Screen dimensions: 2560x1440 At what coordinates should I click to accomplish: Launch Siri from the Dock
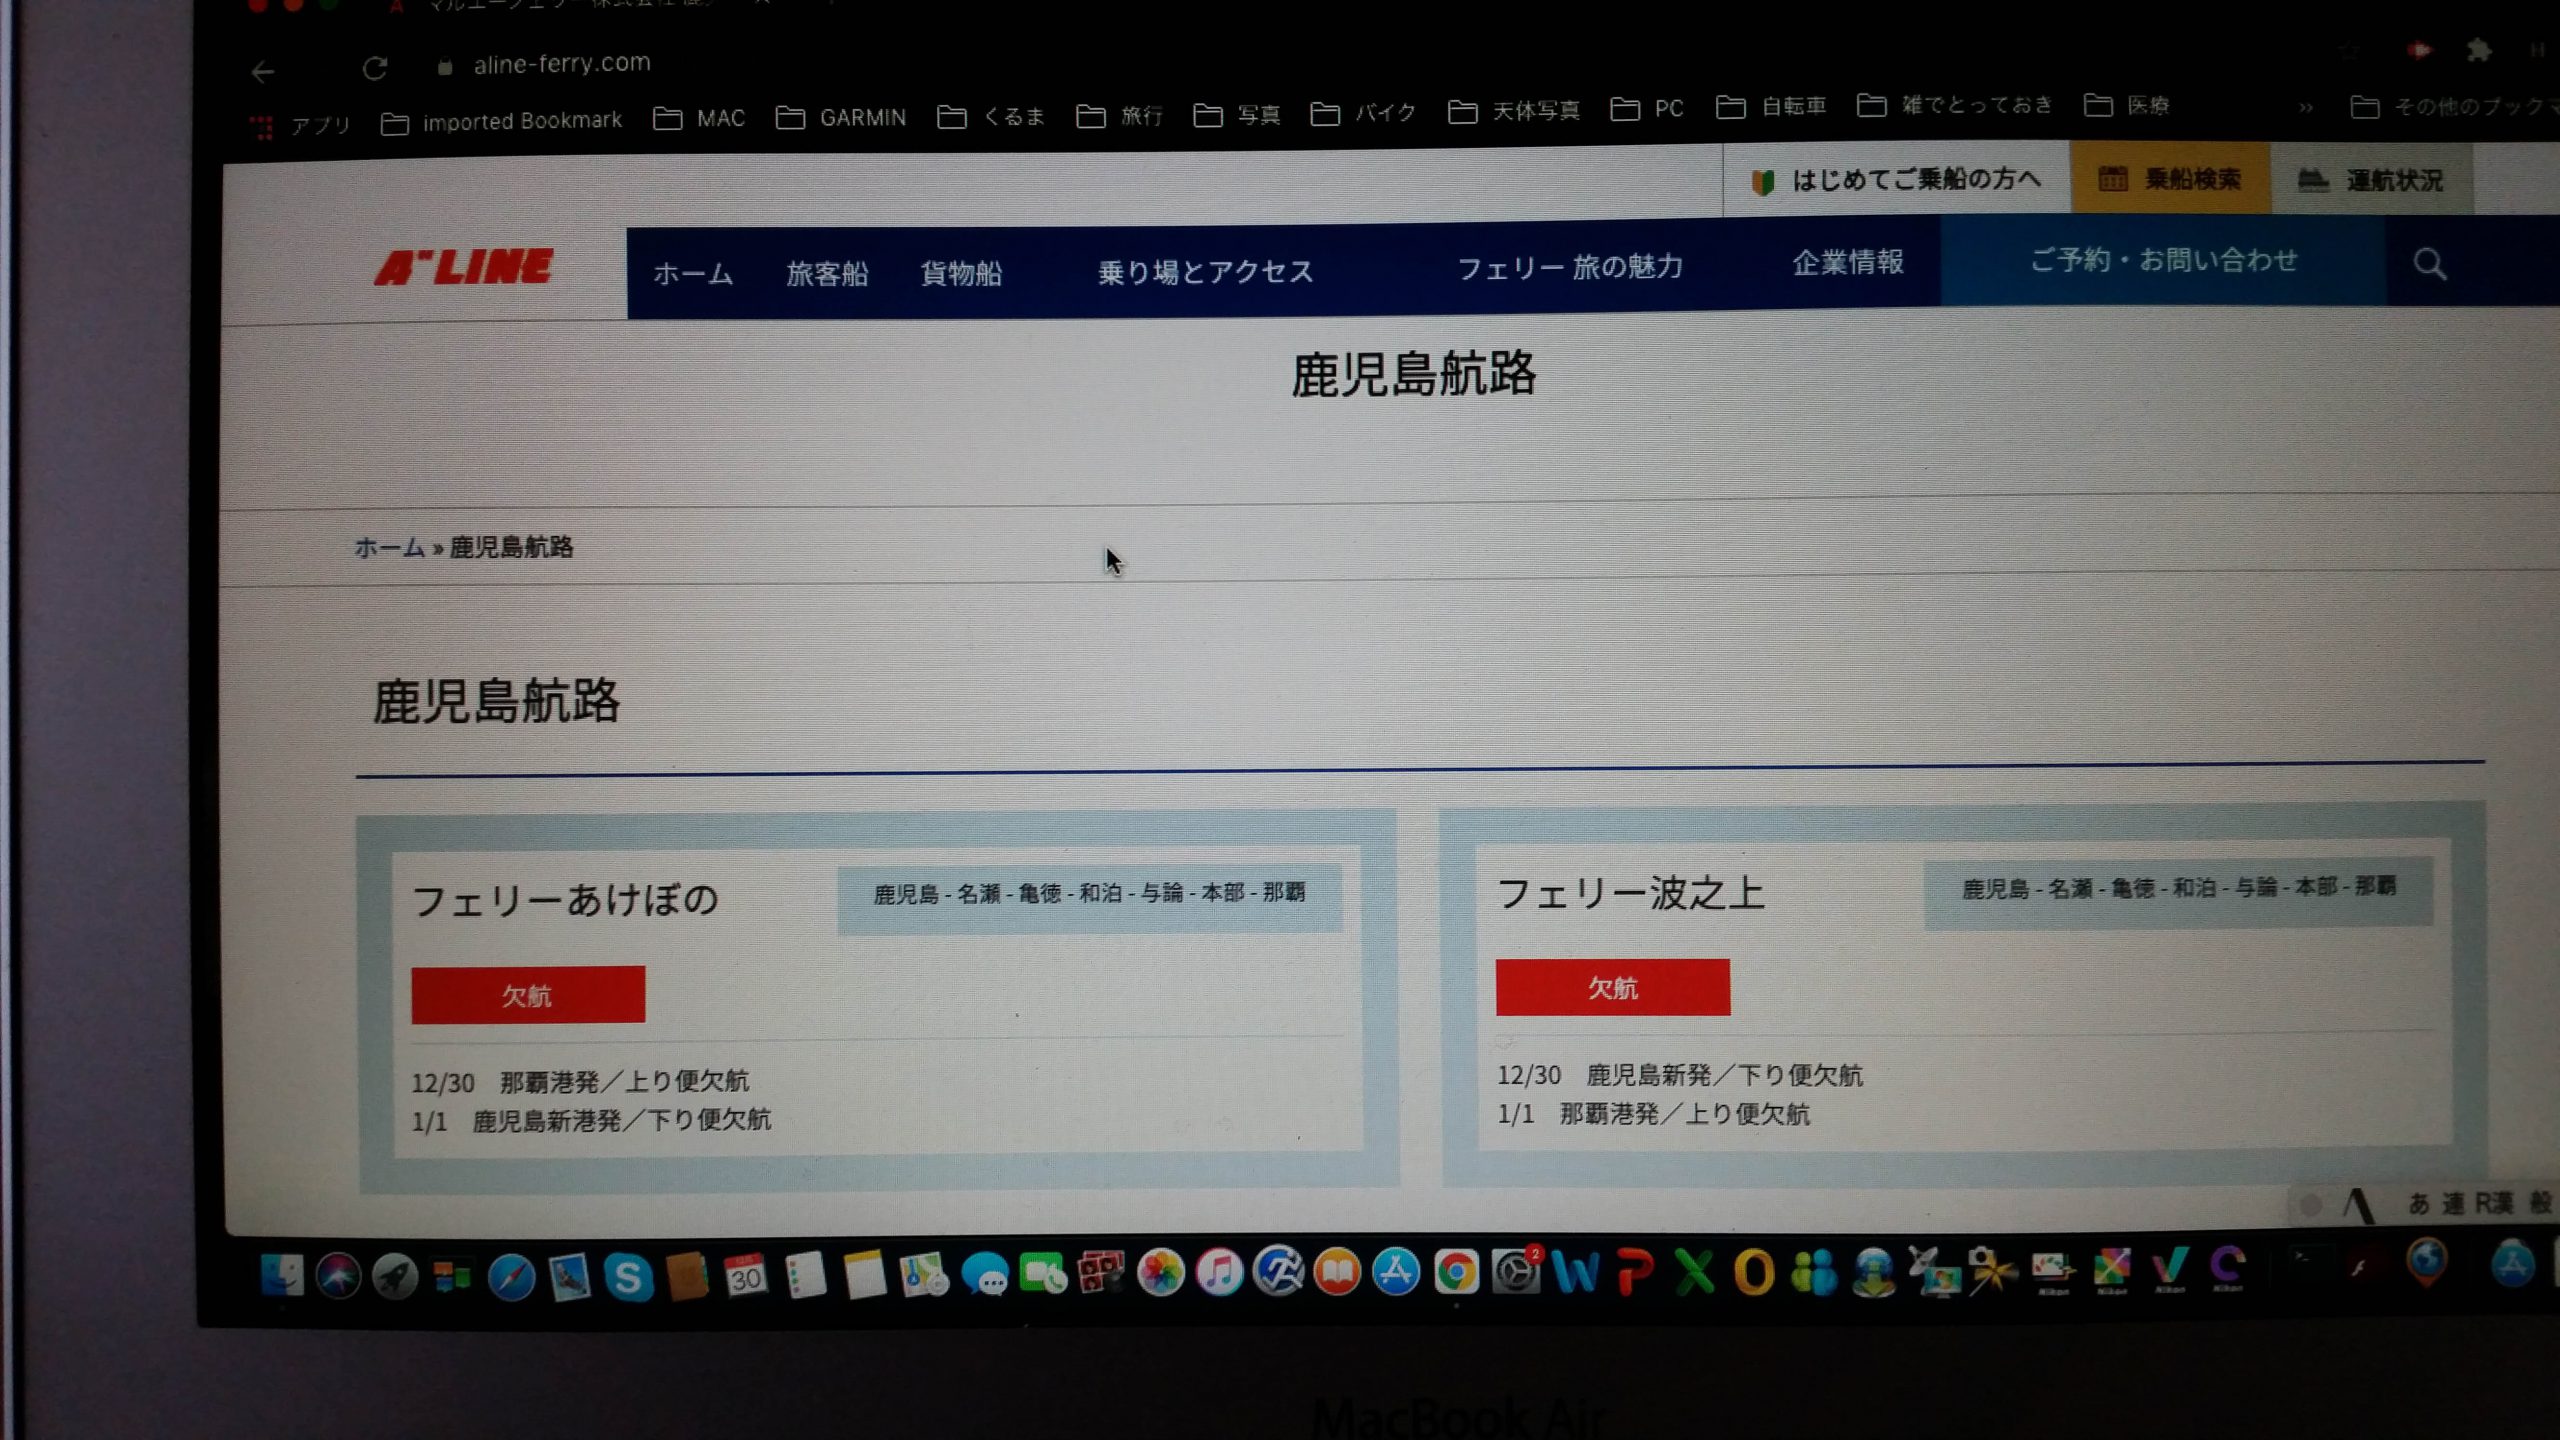[338, 1276]
